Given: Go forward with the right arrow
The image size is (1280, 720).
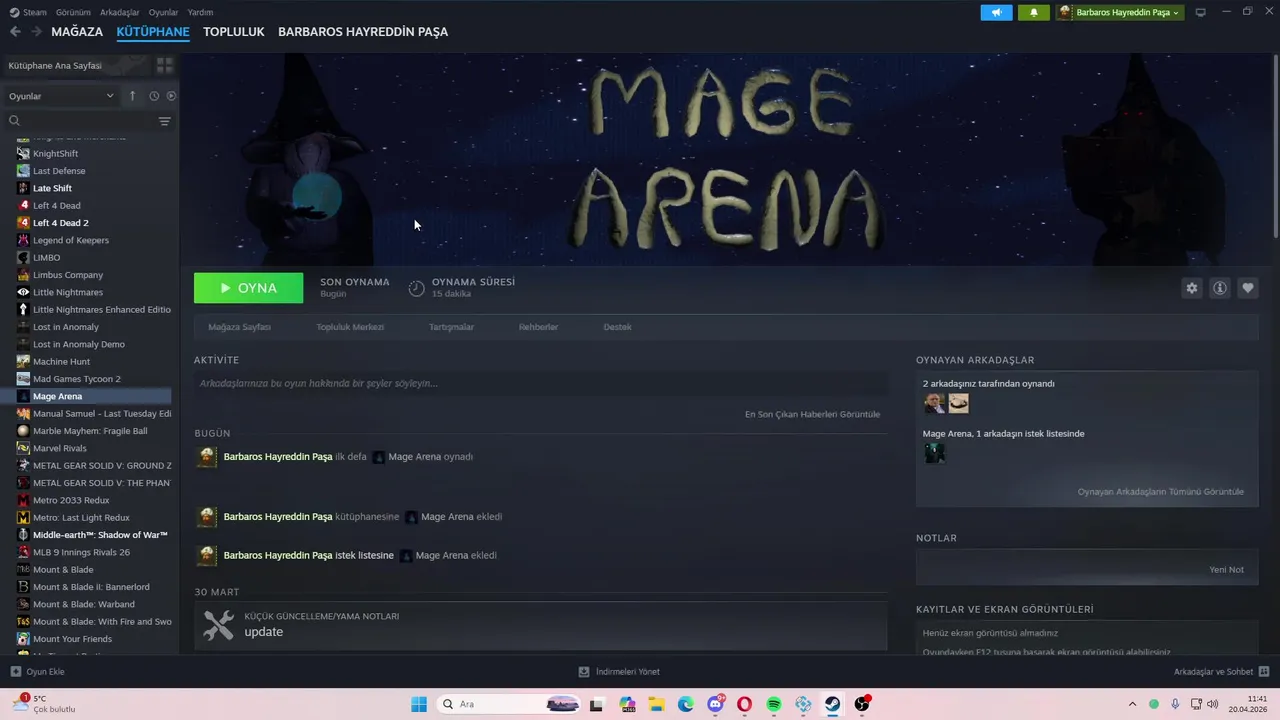Looking at the screenshot, I should pos(36,32).
